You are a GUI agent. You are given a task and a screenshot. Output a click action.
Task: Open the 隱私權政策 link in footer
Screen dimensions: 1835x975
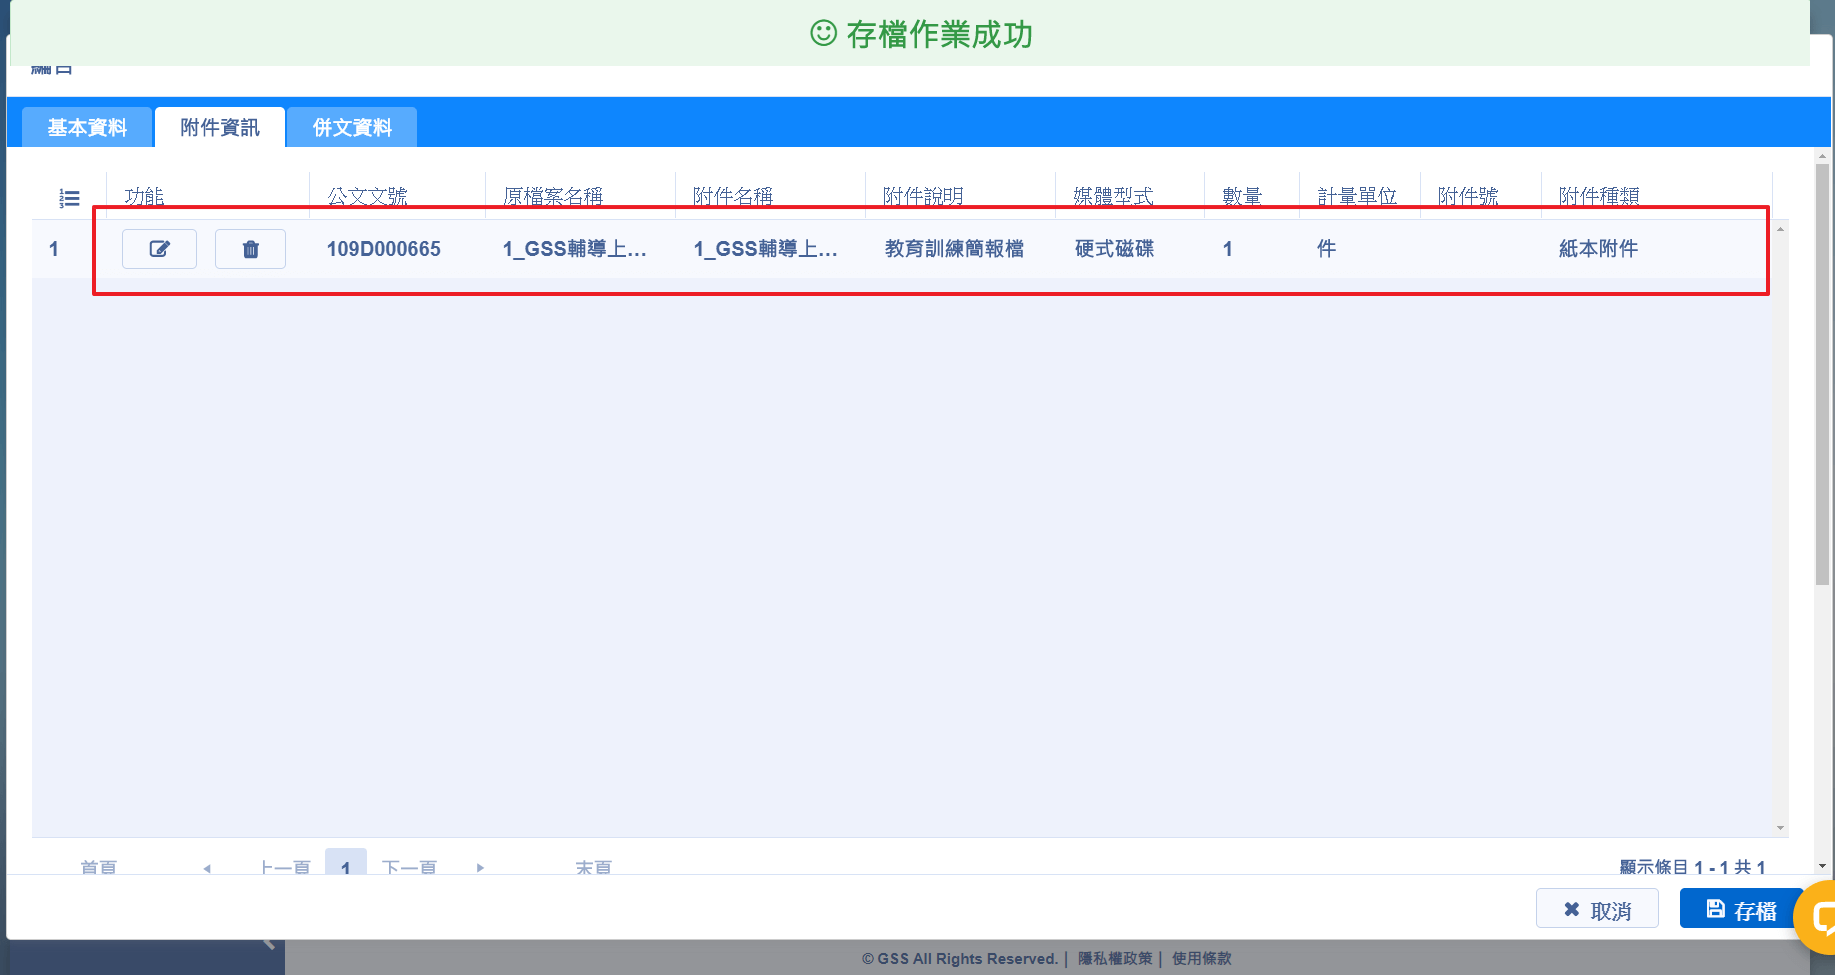(x=1115, y=958)
